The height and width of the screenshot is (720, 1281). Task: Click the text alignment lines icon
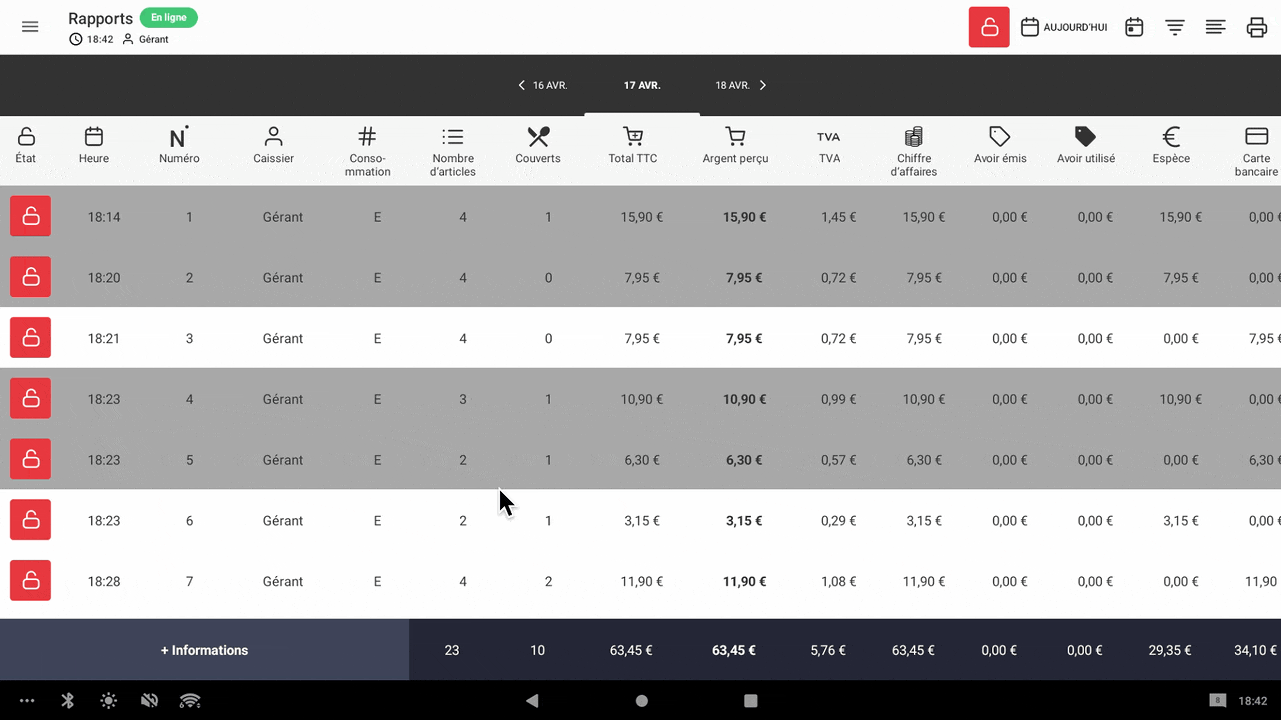[x=1215, y=27]
